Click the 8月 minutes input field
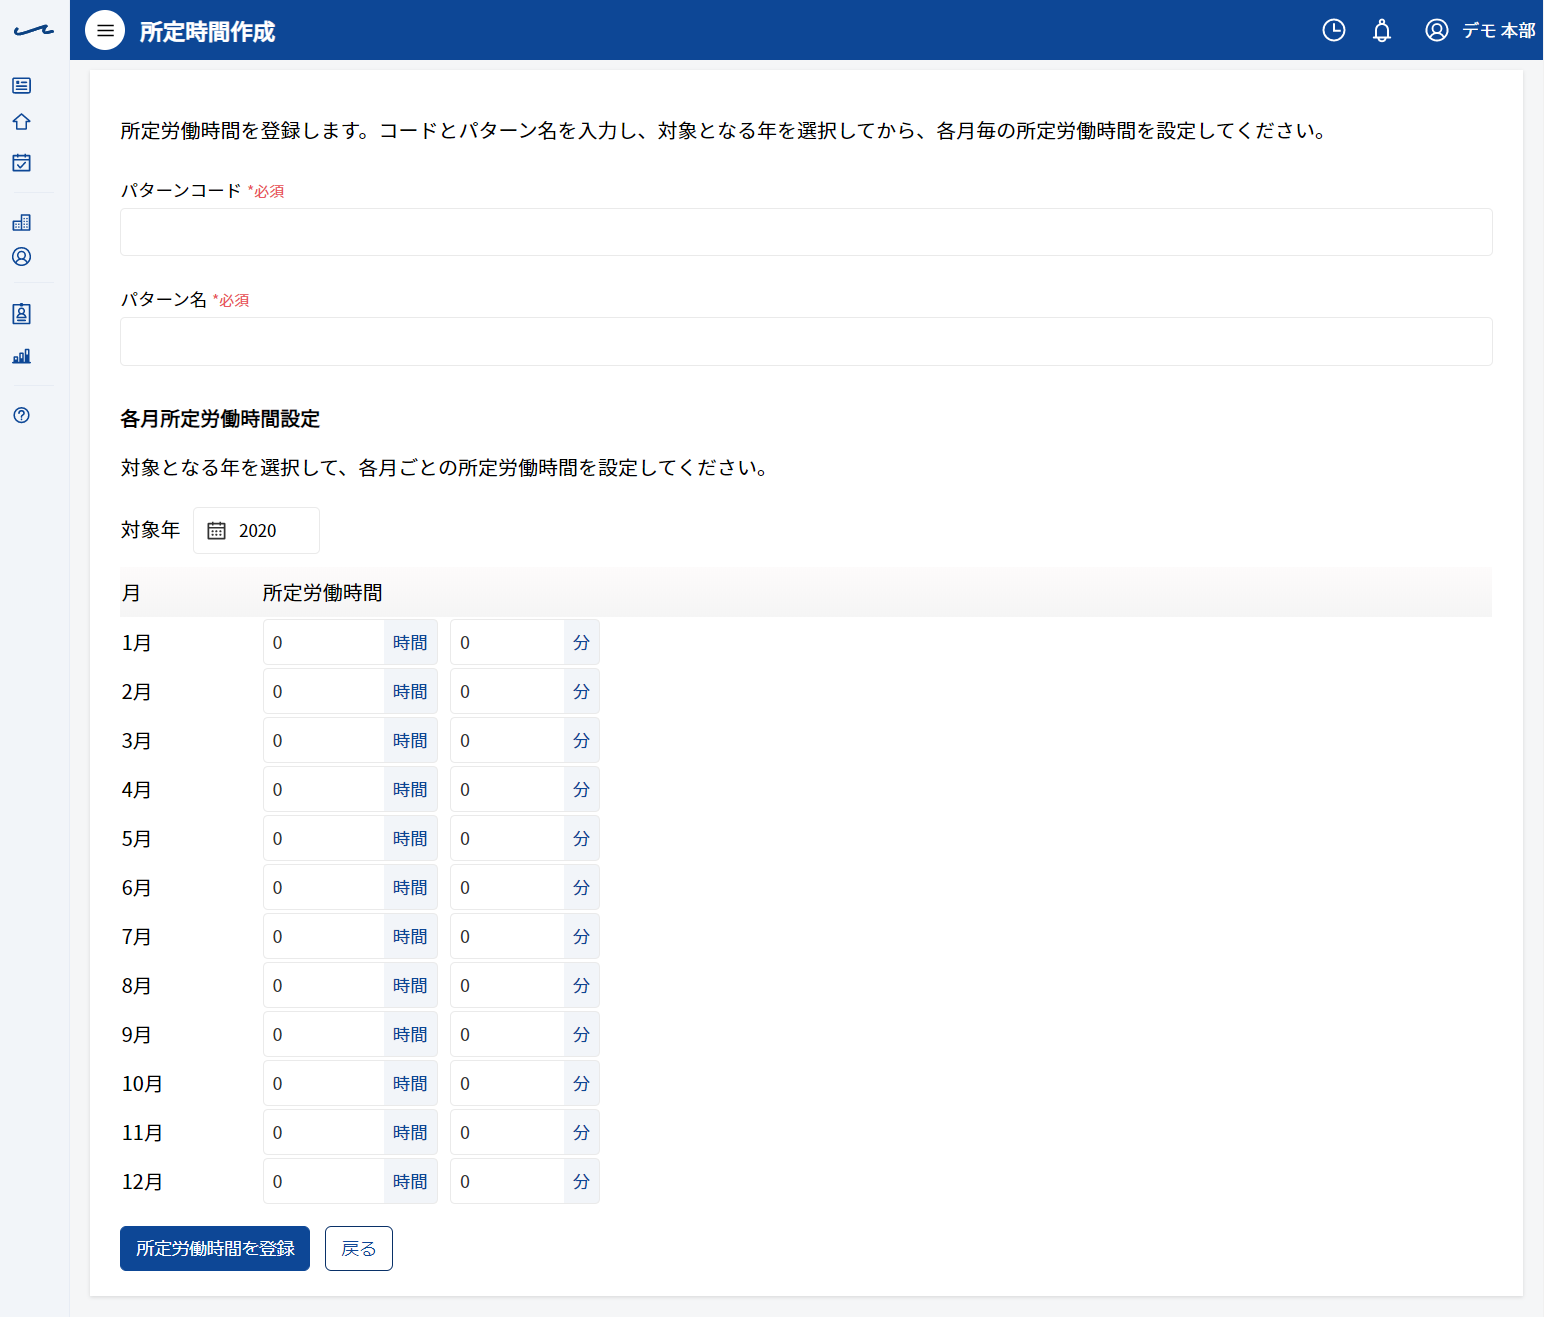Screen dimensions: 1544x1317 pos(507,985)
